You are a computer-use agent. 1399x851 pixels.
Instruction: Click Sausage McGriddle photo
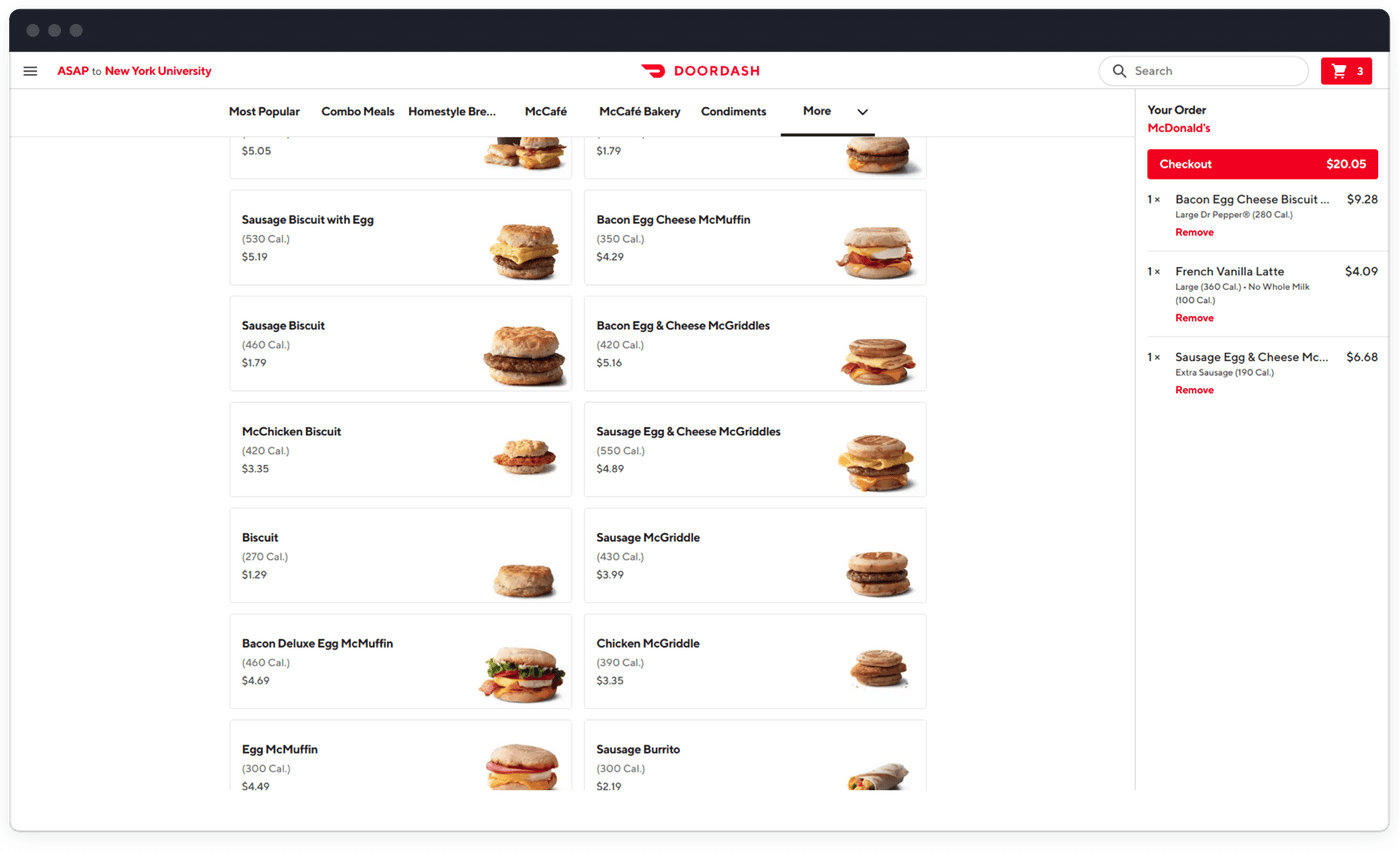pos(879,574)
